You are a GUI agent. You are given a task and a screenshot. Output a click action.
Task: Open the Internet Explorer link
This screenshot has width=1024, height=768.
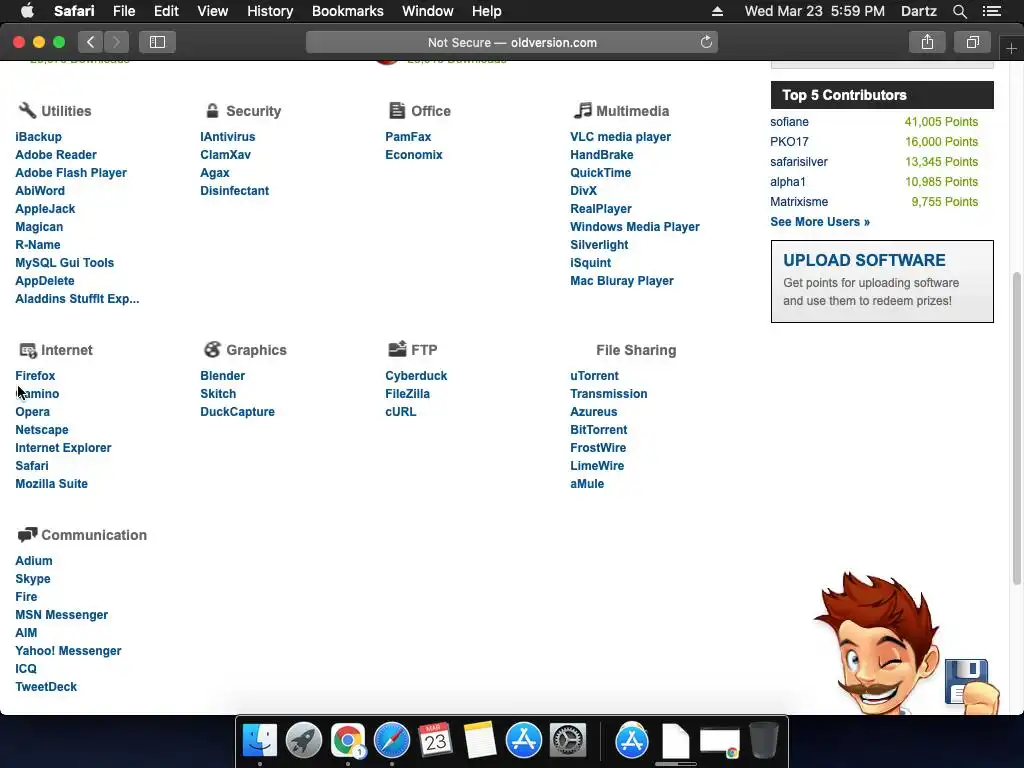point(63,448)
